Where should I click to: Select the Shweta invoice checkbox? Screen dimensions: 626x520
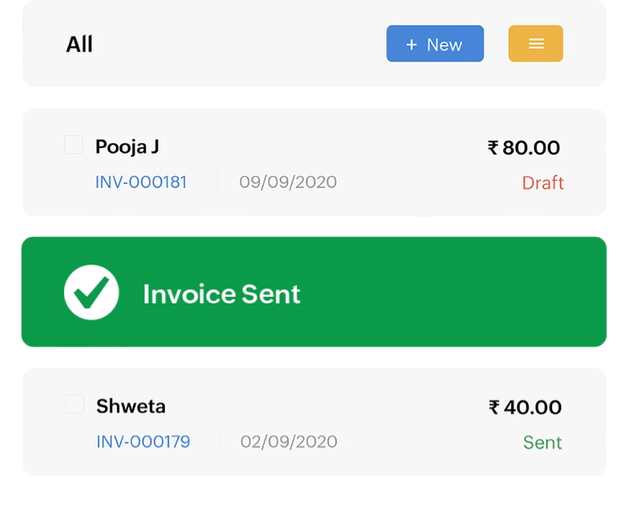point(75,404)
